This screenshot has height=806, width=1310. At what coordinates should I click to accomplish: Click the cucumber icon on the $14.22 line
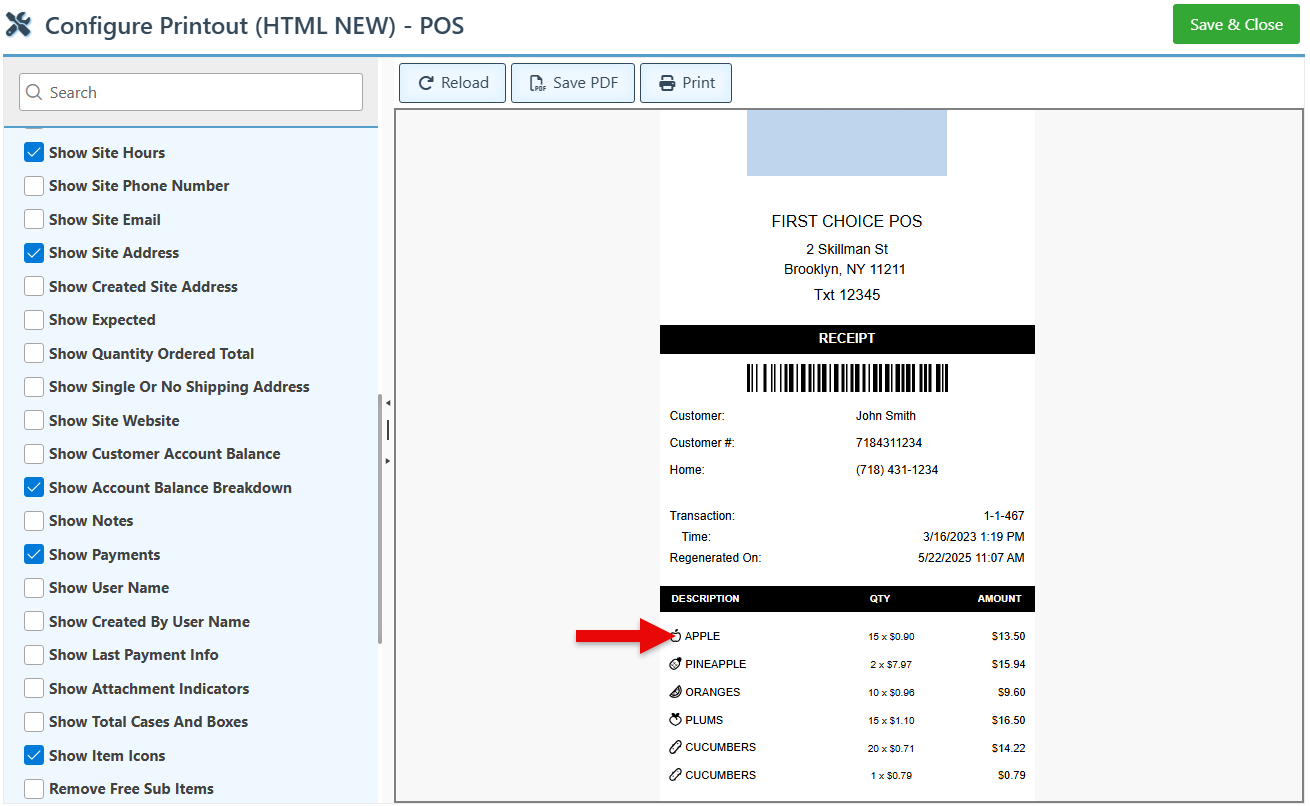[675, 748]
